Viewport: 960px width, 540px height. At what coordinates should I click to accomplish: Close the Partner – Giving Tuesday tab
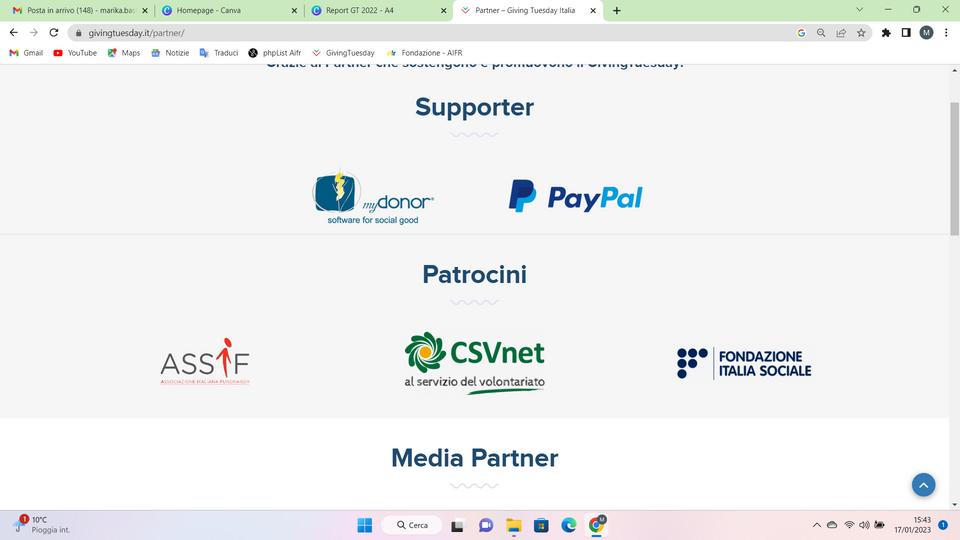593,10
